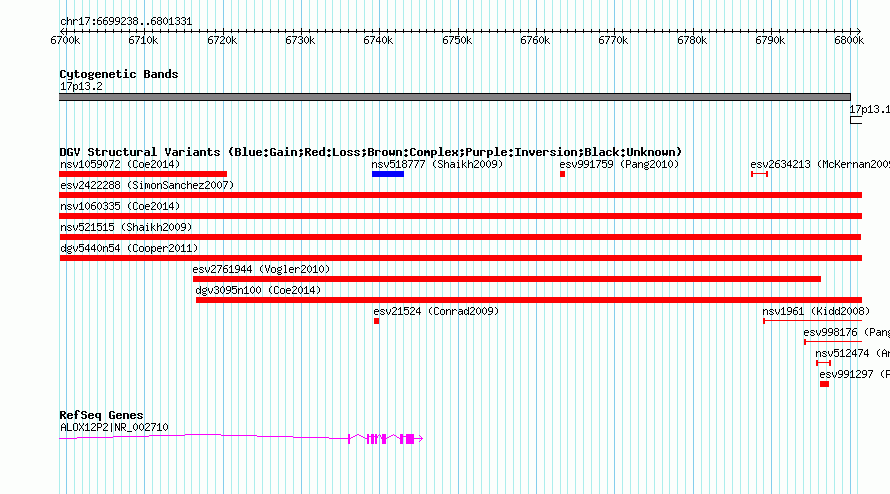Click the 17p13.1 band box
Image resolution: width=890 pixels, height=494 pixels.
(855, 120)
